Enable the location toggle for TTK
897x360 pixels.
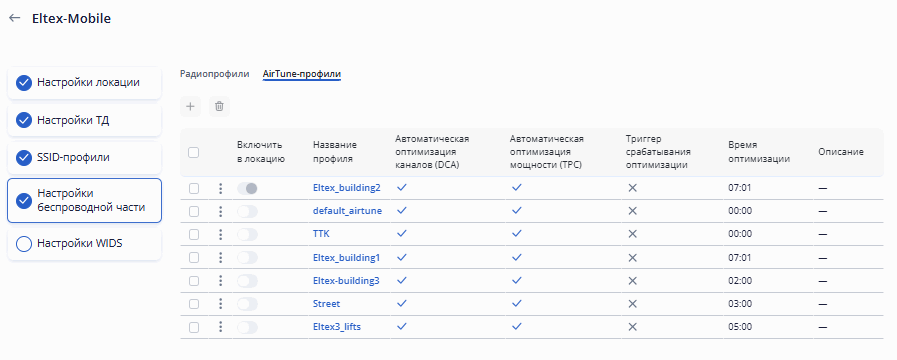247,235
